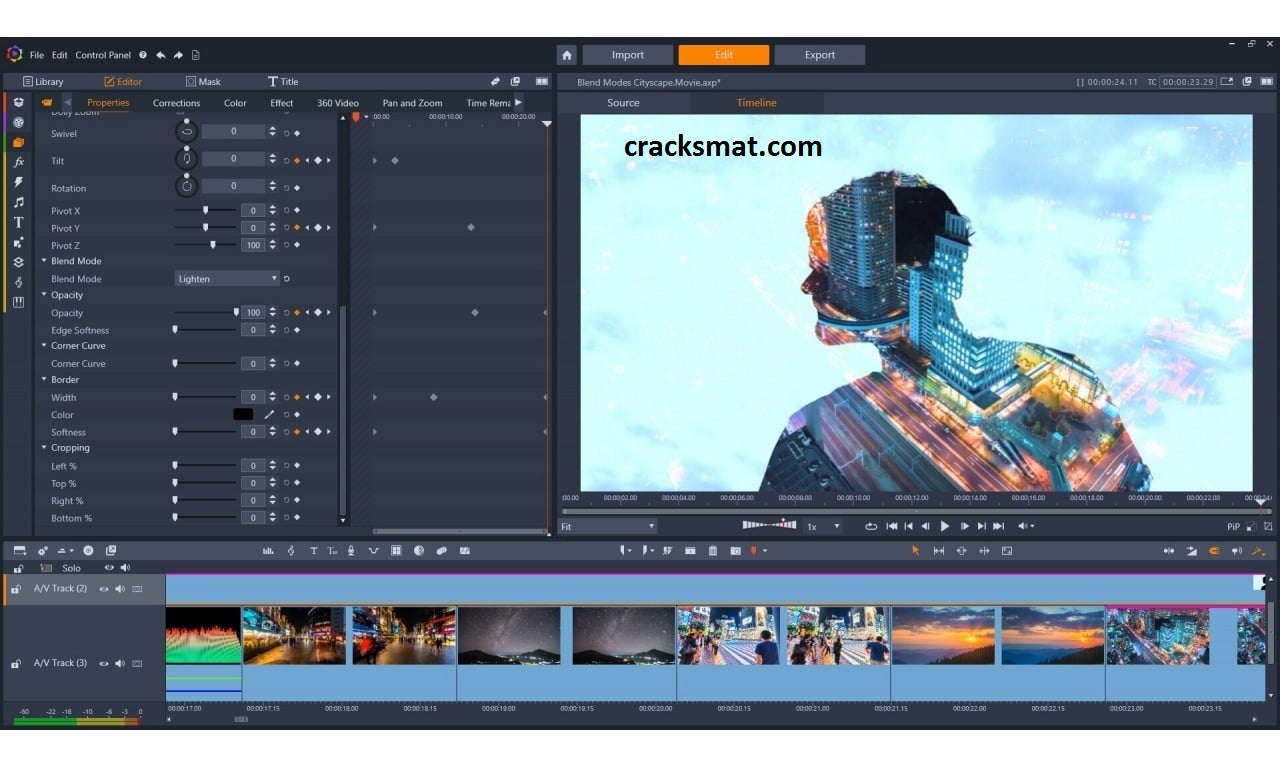Toggle lock on A/V Track (2)
Viewport: 1280px width, 768px height.
click(16, 589)
